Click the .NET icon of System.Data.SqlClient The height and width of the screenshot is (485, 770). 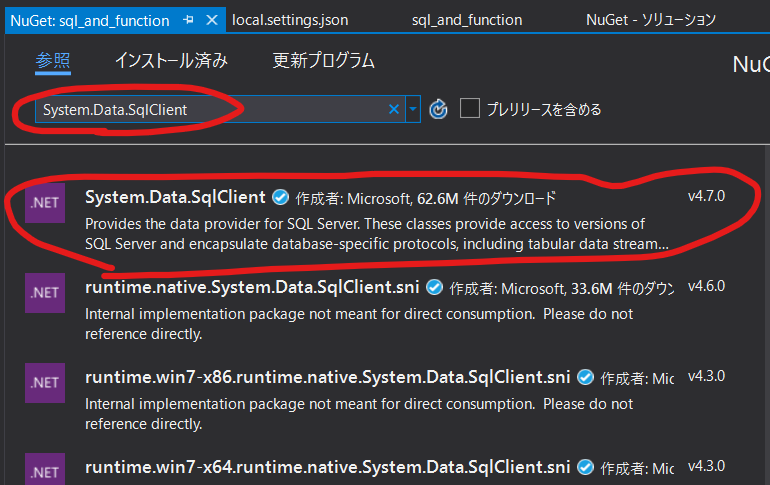(x=45, y=203)
